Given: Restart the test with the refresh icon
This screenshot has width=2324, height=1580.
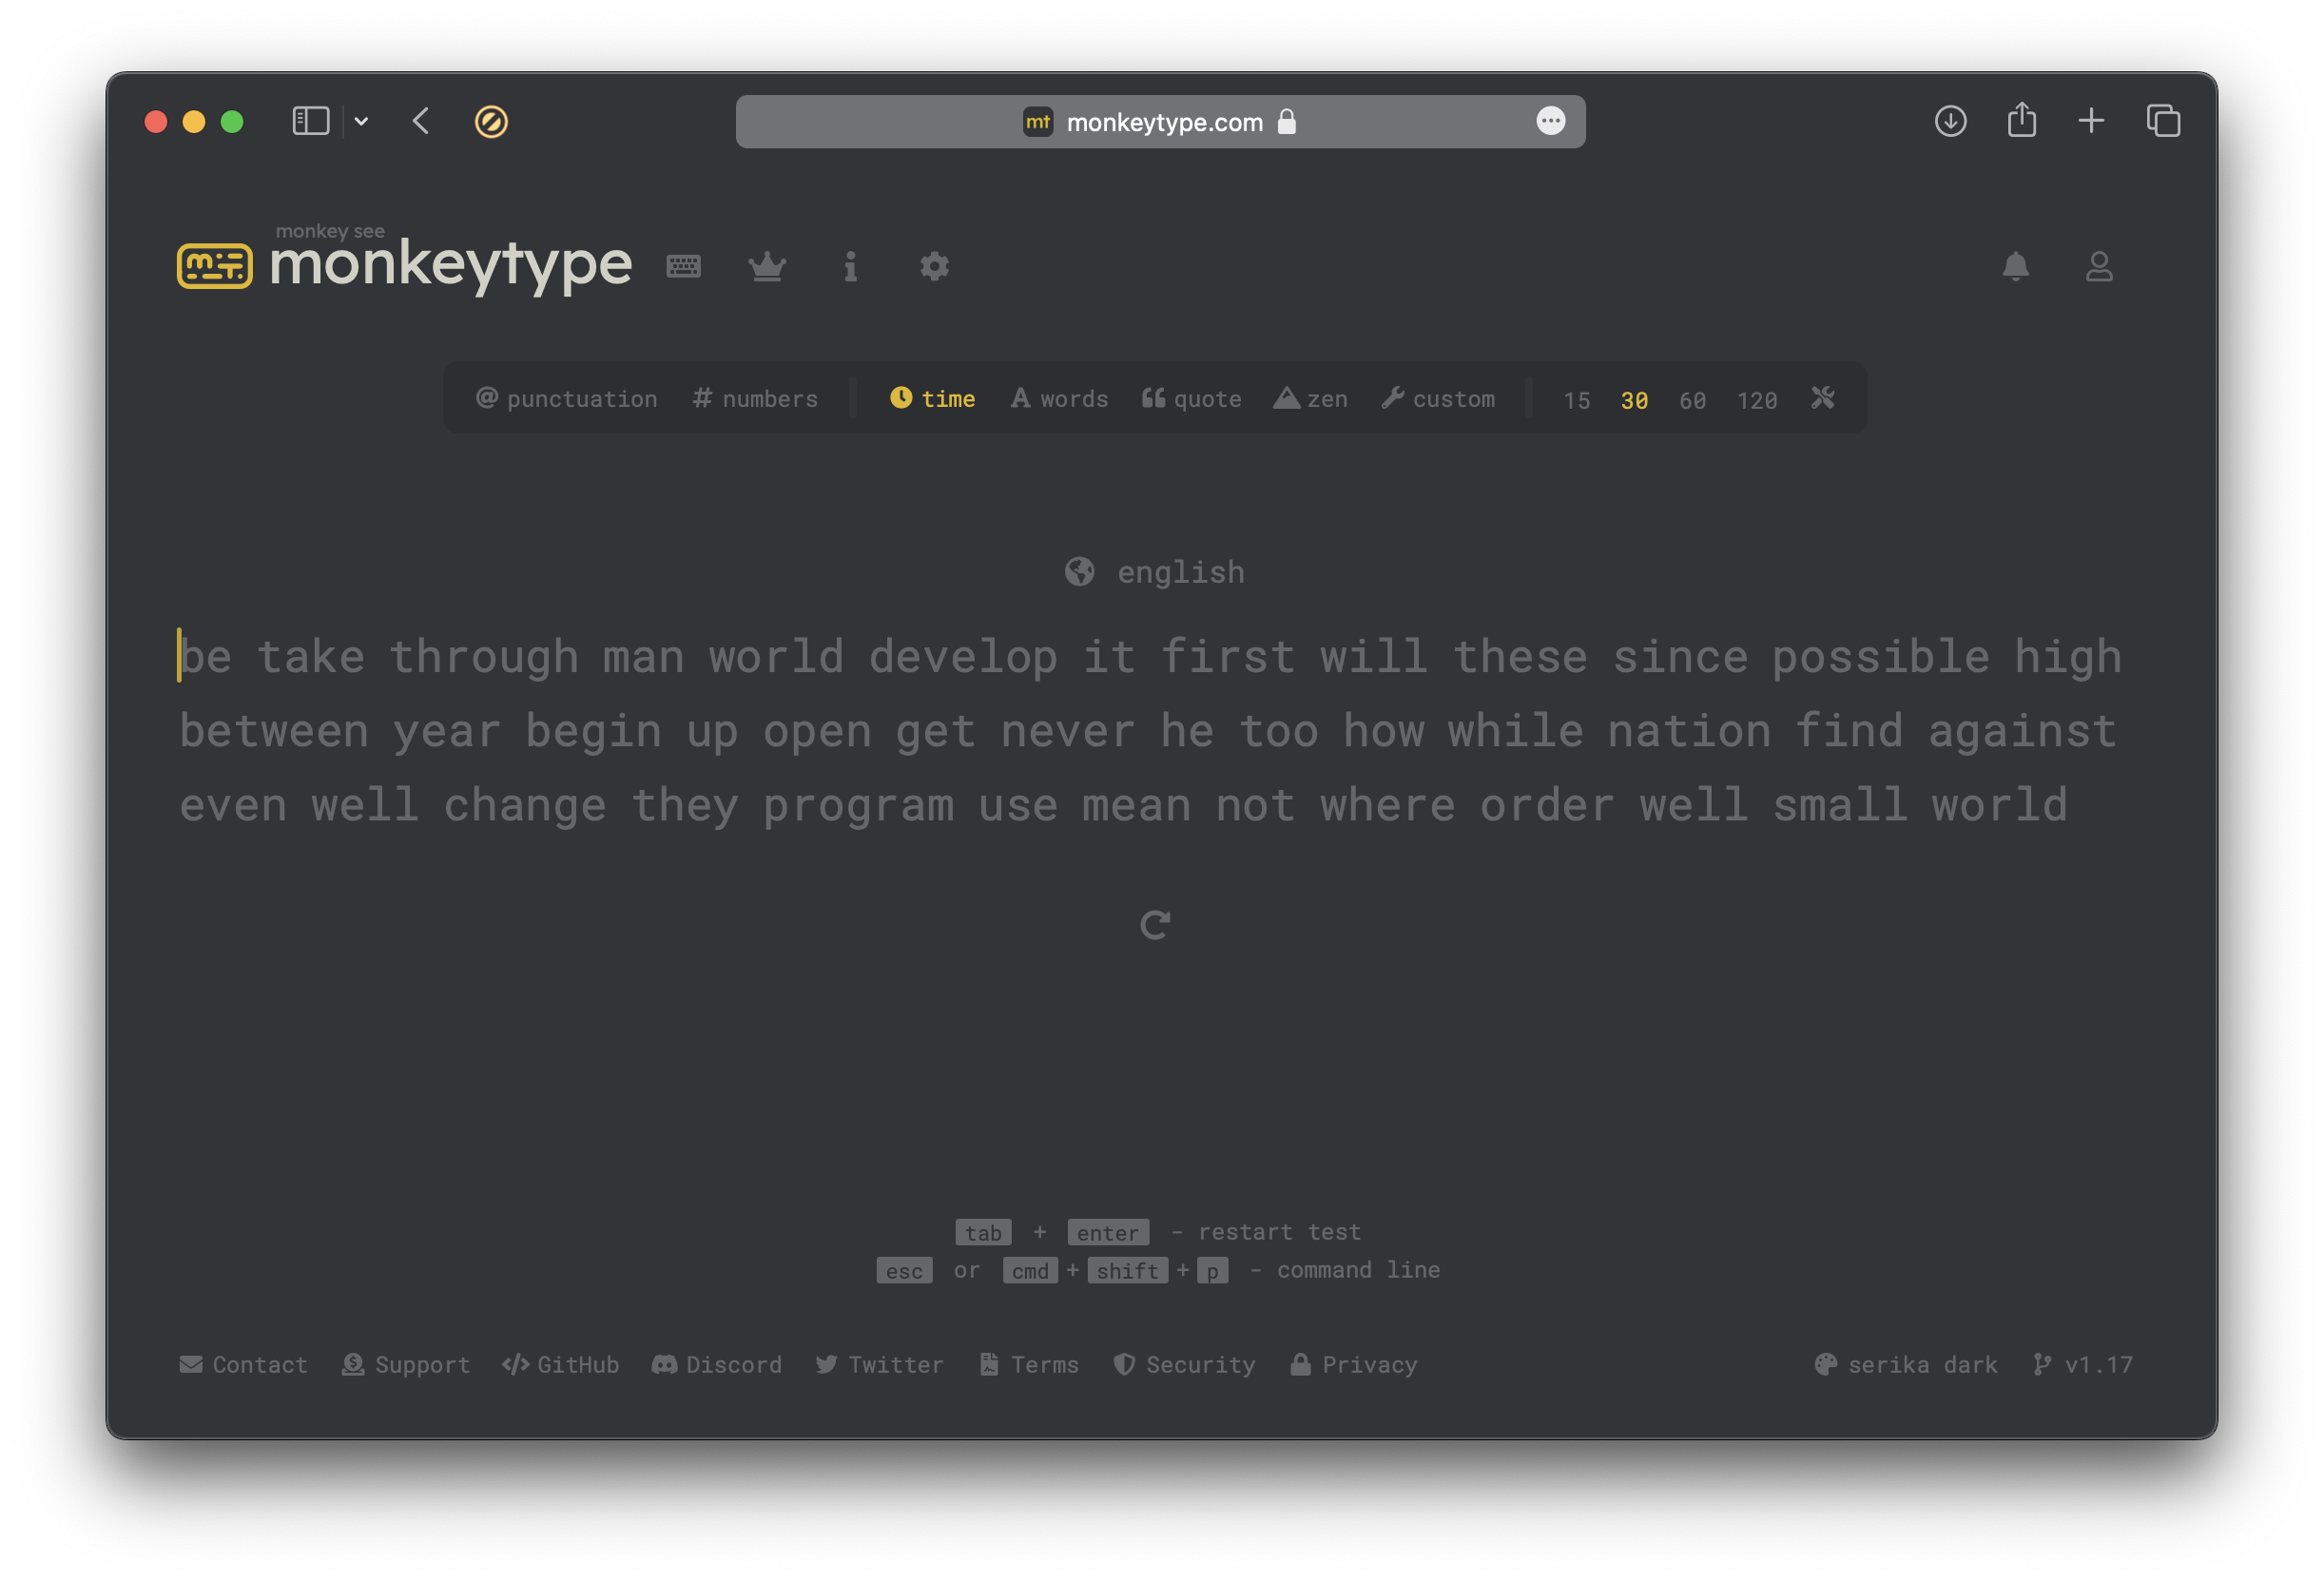Looking at the screenshot, I should click(x=1156, y=923).
